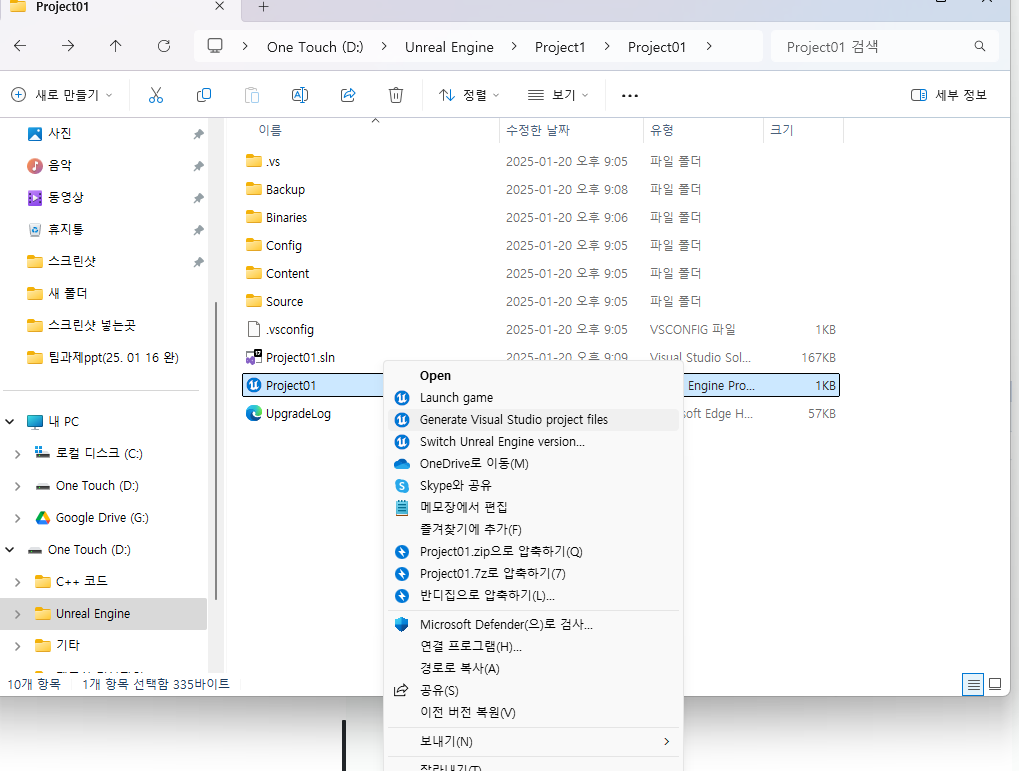Choose Skype와 공유 menu entry
Screen dimensions: 1019x771
tap(534, 486)
